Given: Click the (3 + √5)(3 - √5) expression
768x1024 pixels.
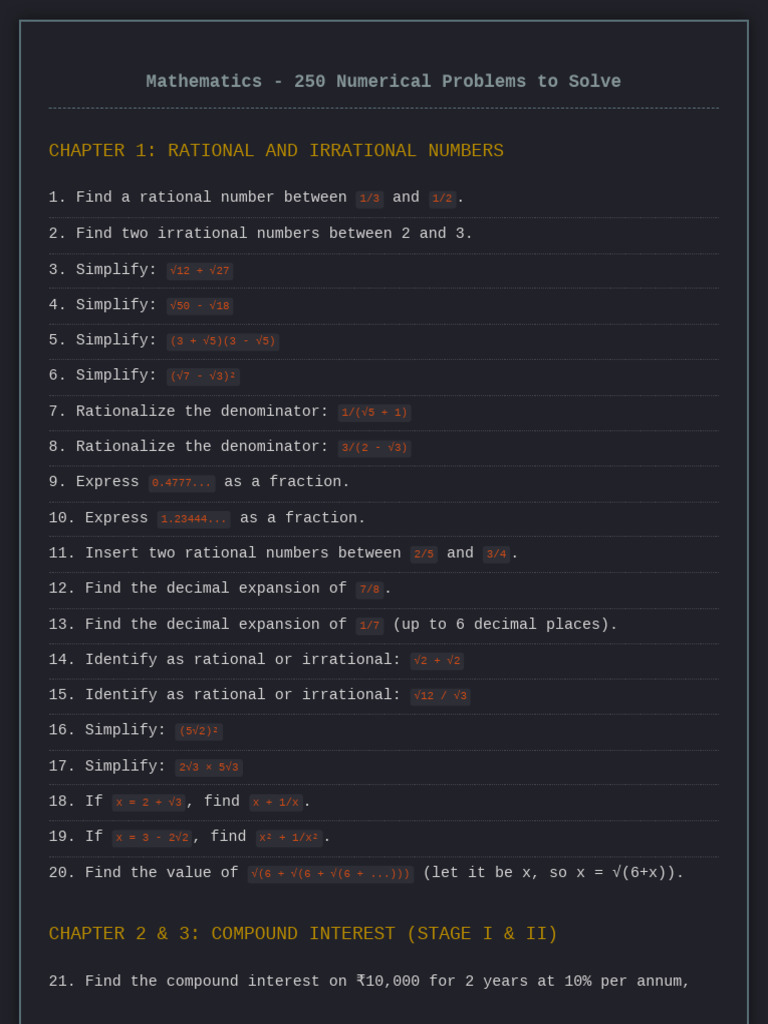Looking at the screenshot, I should click(x=222, y=341).
